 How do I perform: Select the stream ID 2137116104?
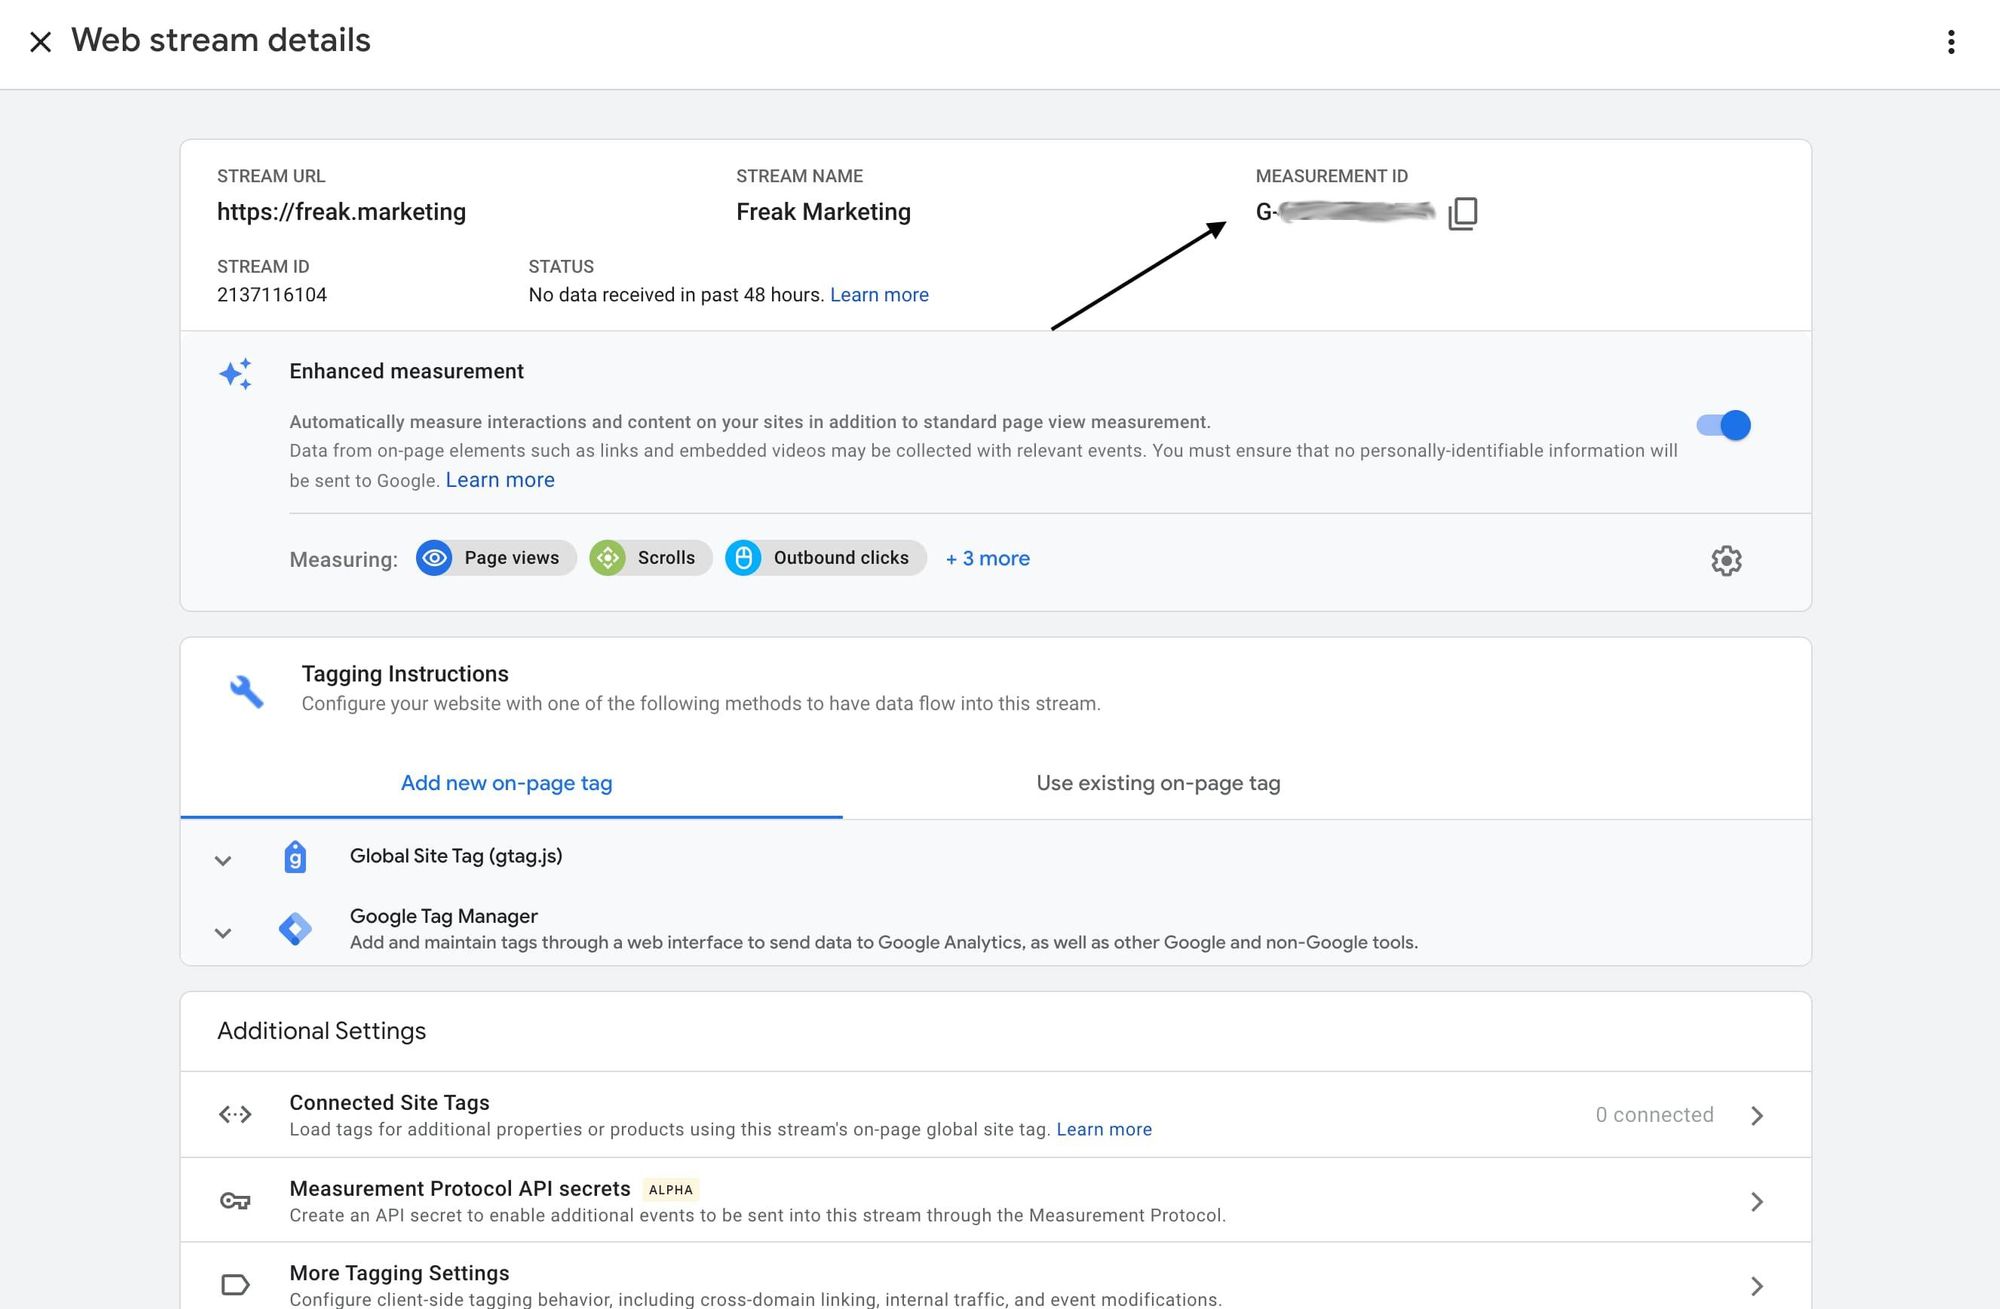pos(272,295)
